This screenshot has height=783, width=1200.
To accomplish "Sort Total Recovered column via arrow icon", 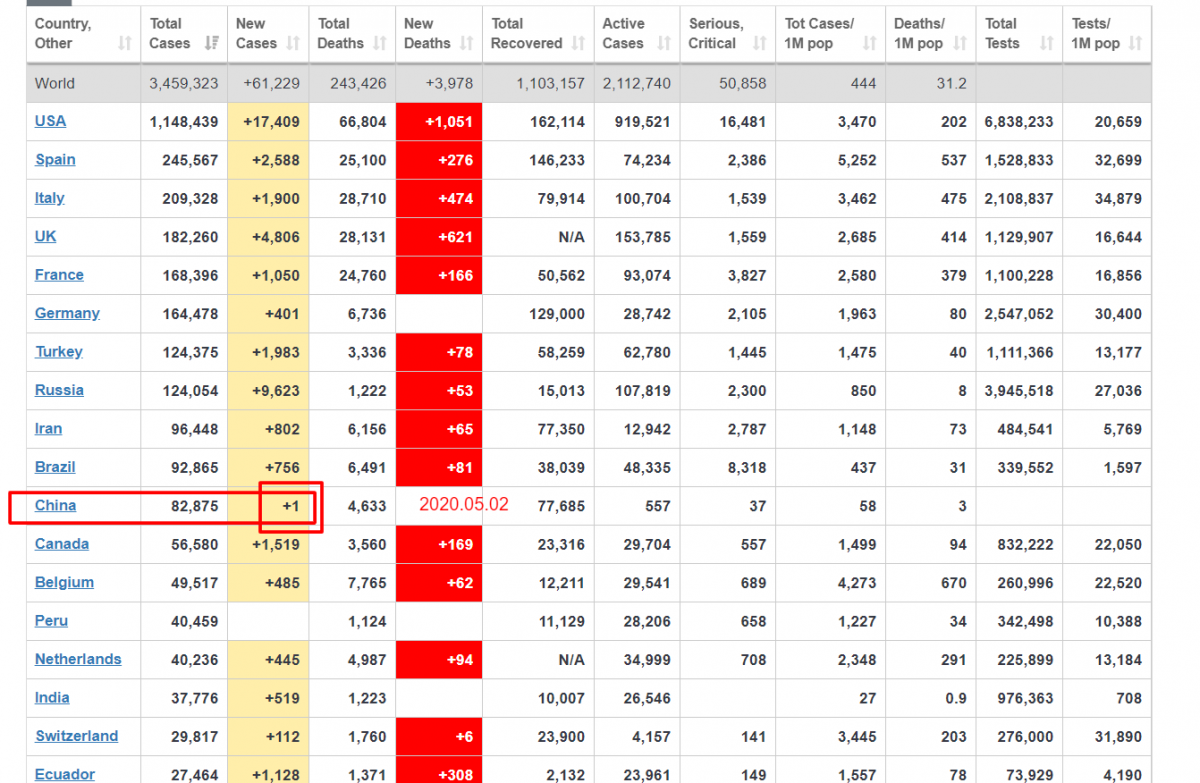I will (578, 43).
